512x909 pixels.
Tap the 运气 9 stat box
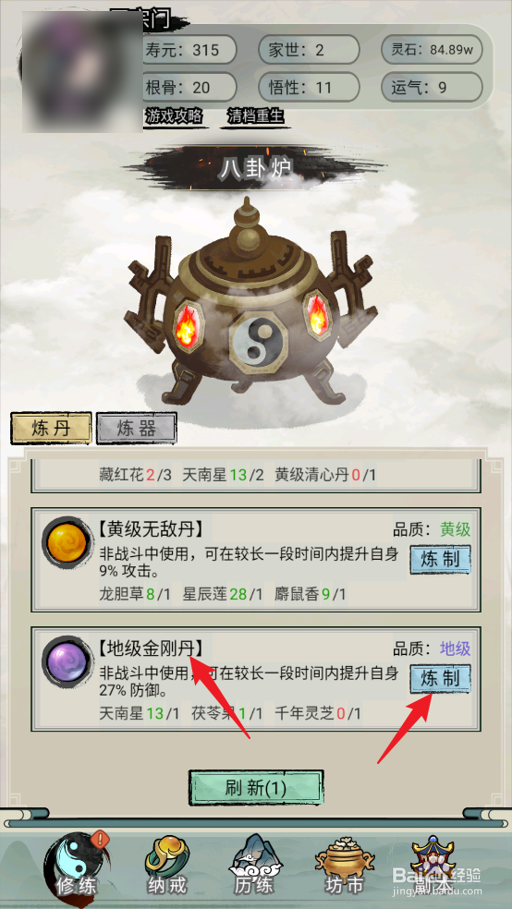point(432,88)
